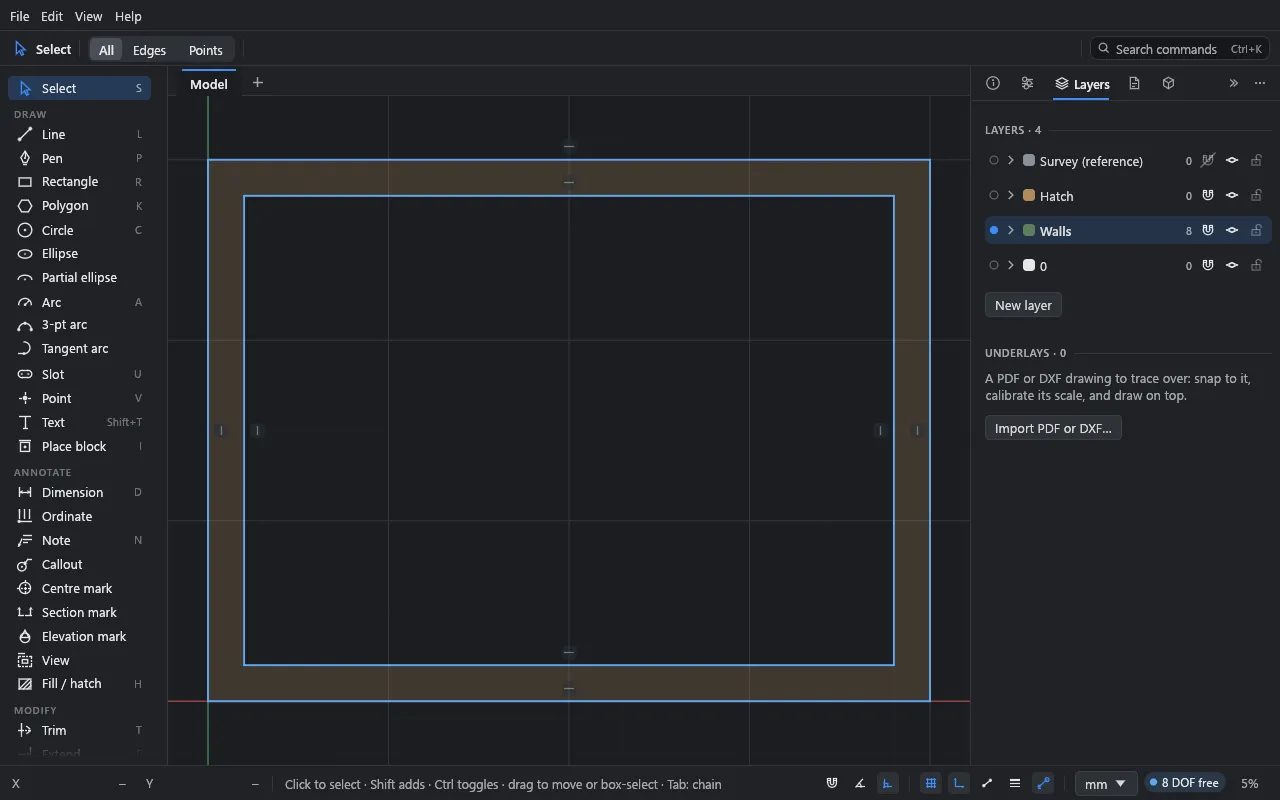1280x800 pixels.
Task: Open the View menu
Action: coord(88,16)
